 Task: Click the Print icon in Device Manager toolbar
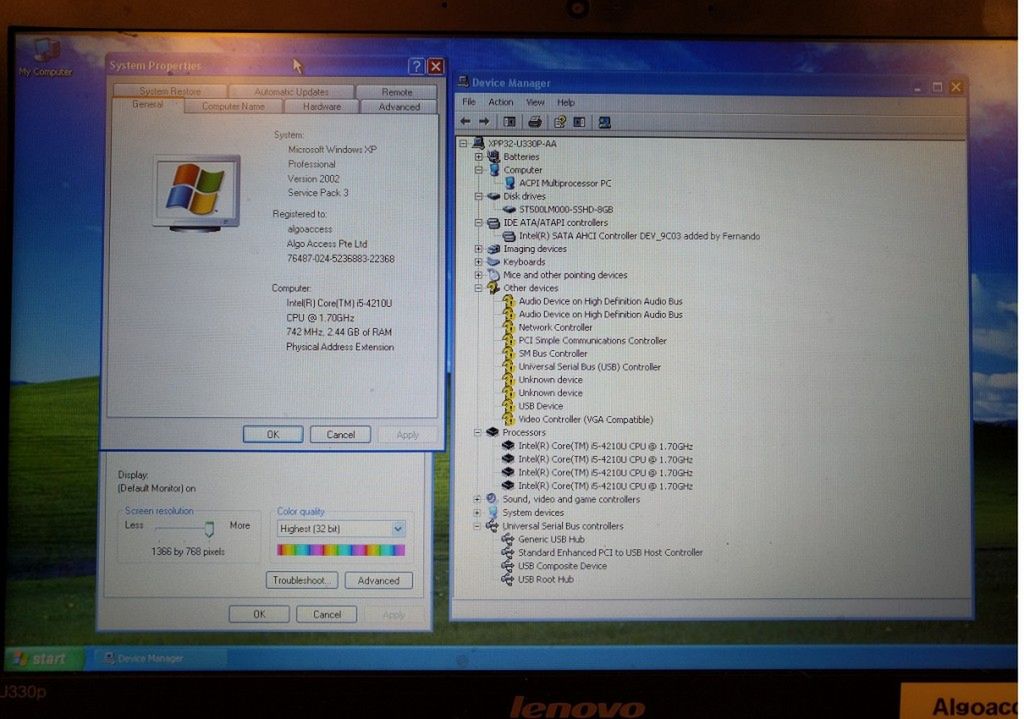(x=535, y=121)
